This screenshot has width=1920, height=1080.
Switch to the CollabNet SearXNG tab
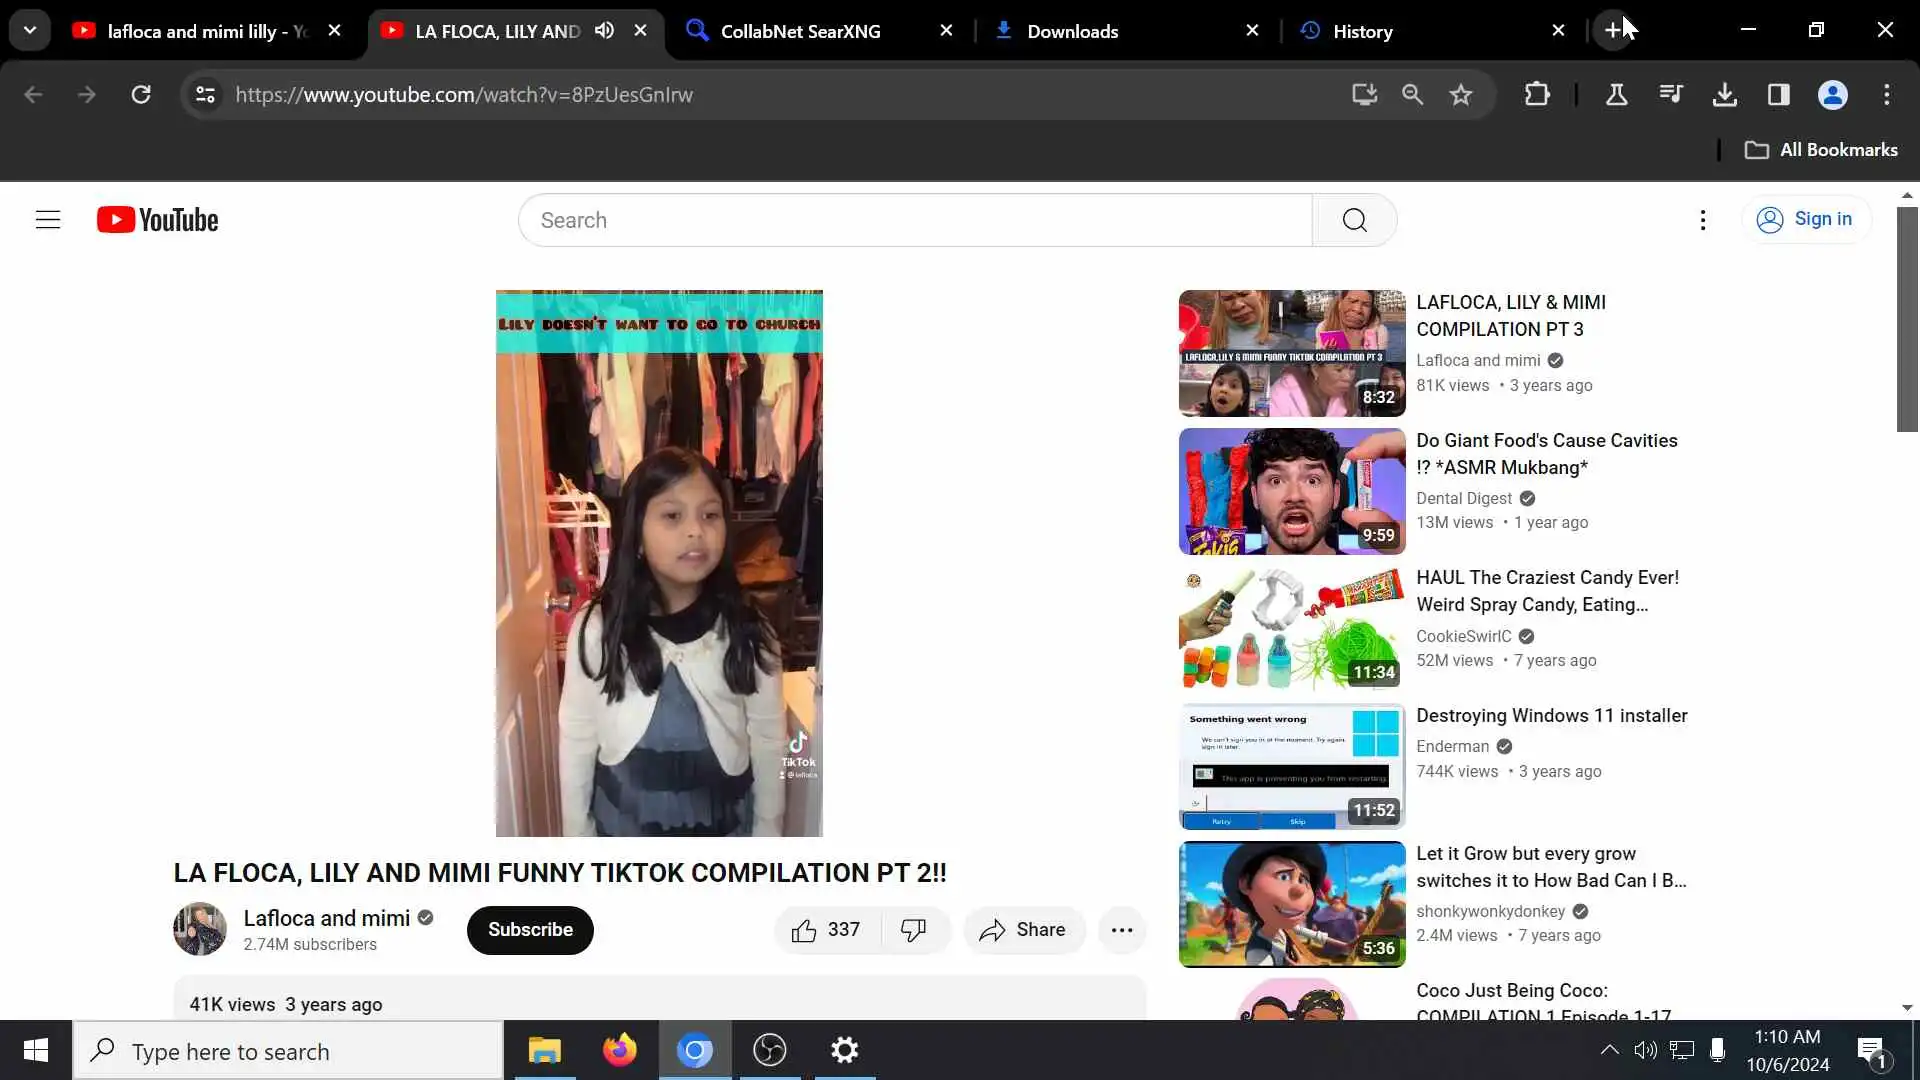800,31
